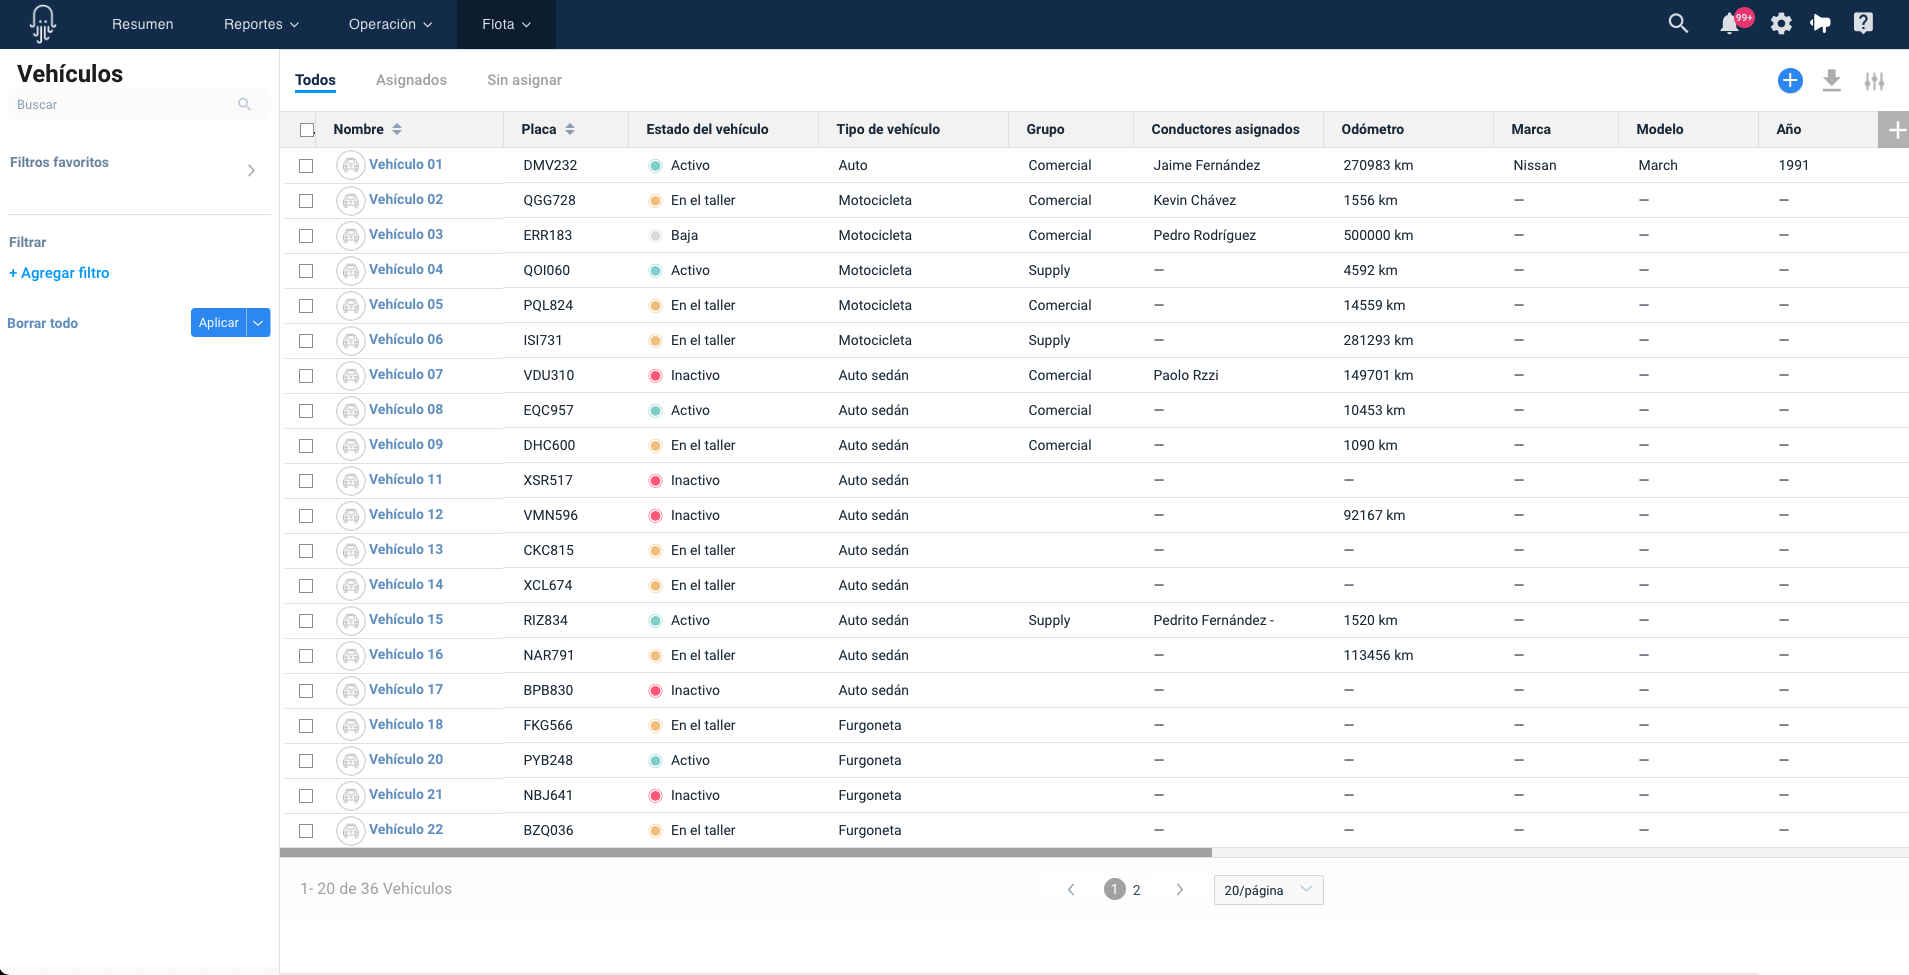Click the horizontal table scrollbar
The image size is (1909, 975).
[x=746, y=853]
